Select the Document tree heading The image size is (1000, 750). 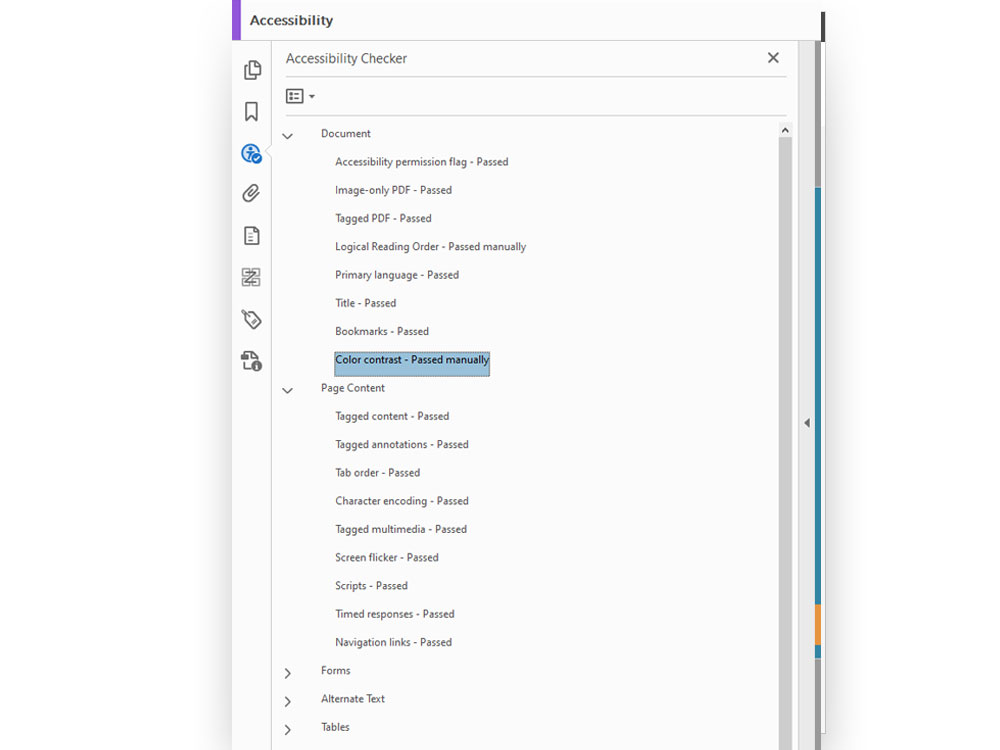pos(346,133)
